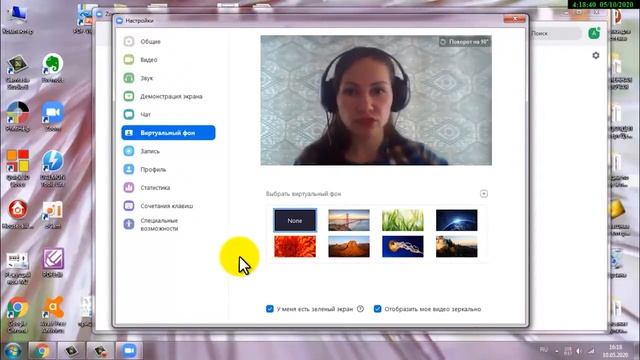
Task: Click the Поиск search field in Zoom window
Action: click(555, 33)
